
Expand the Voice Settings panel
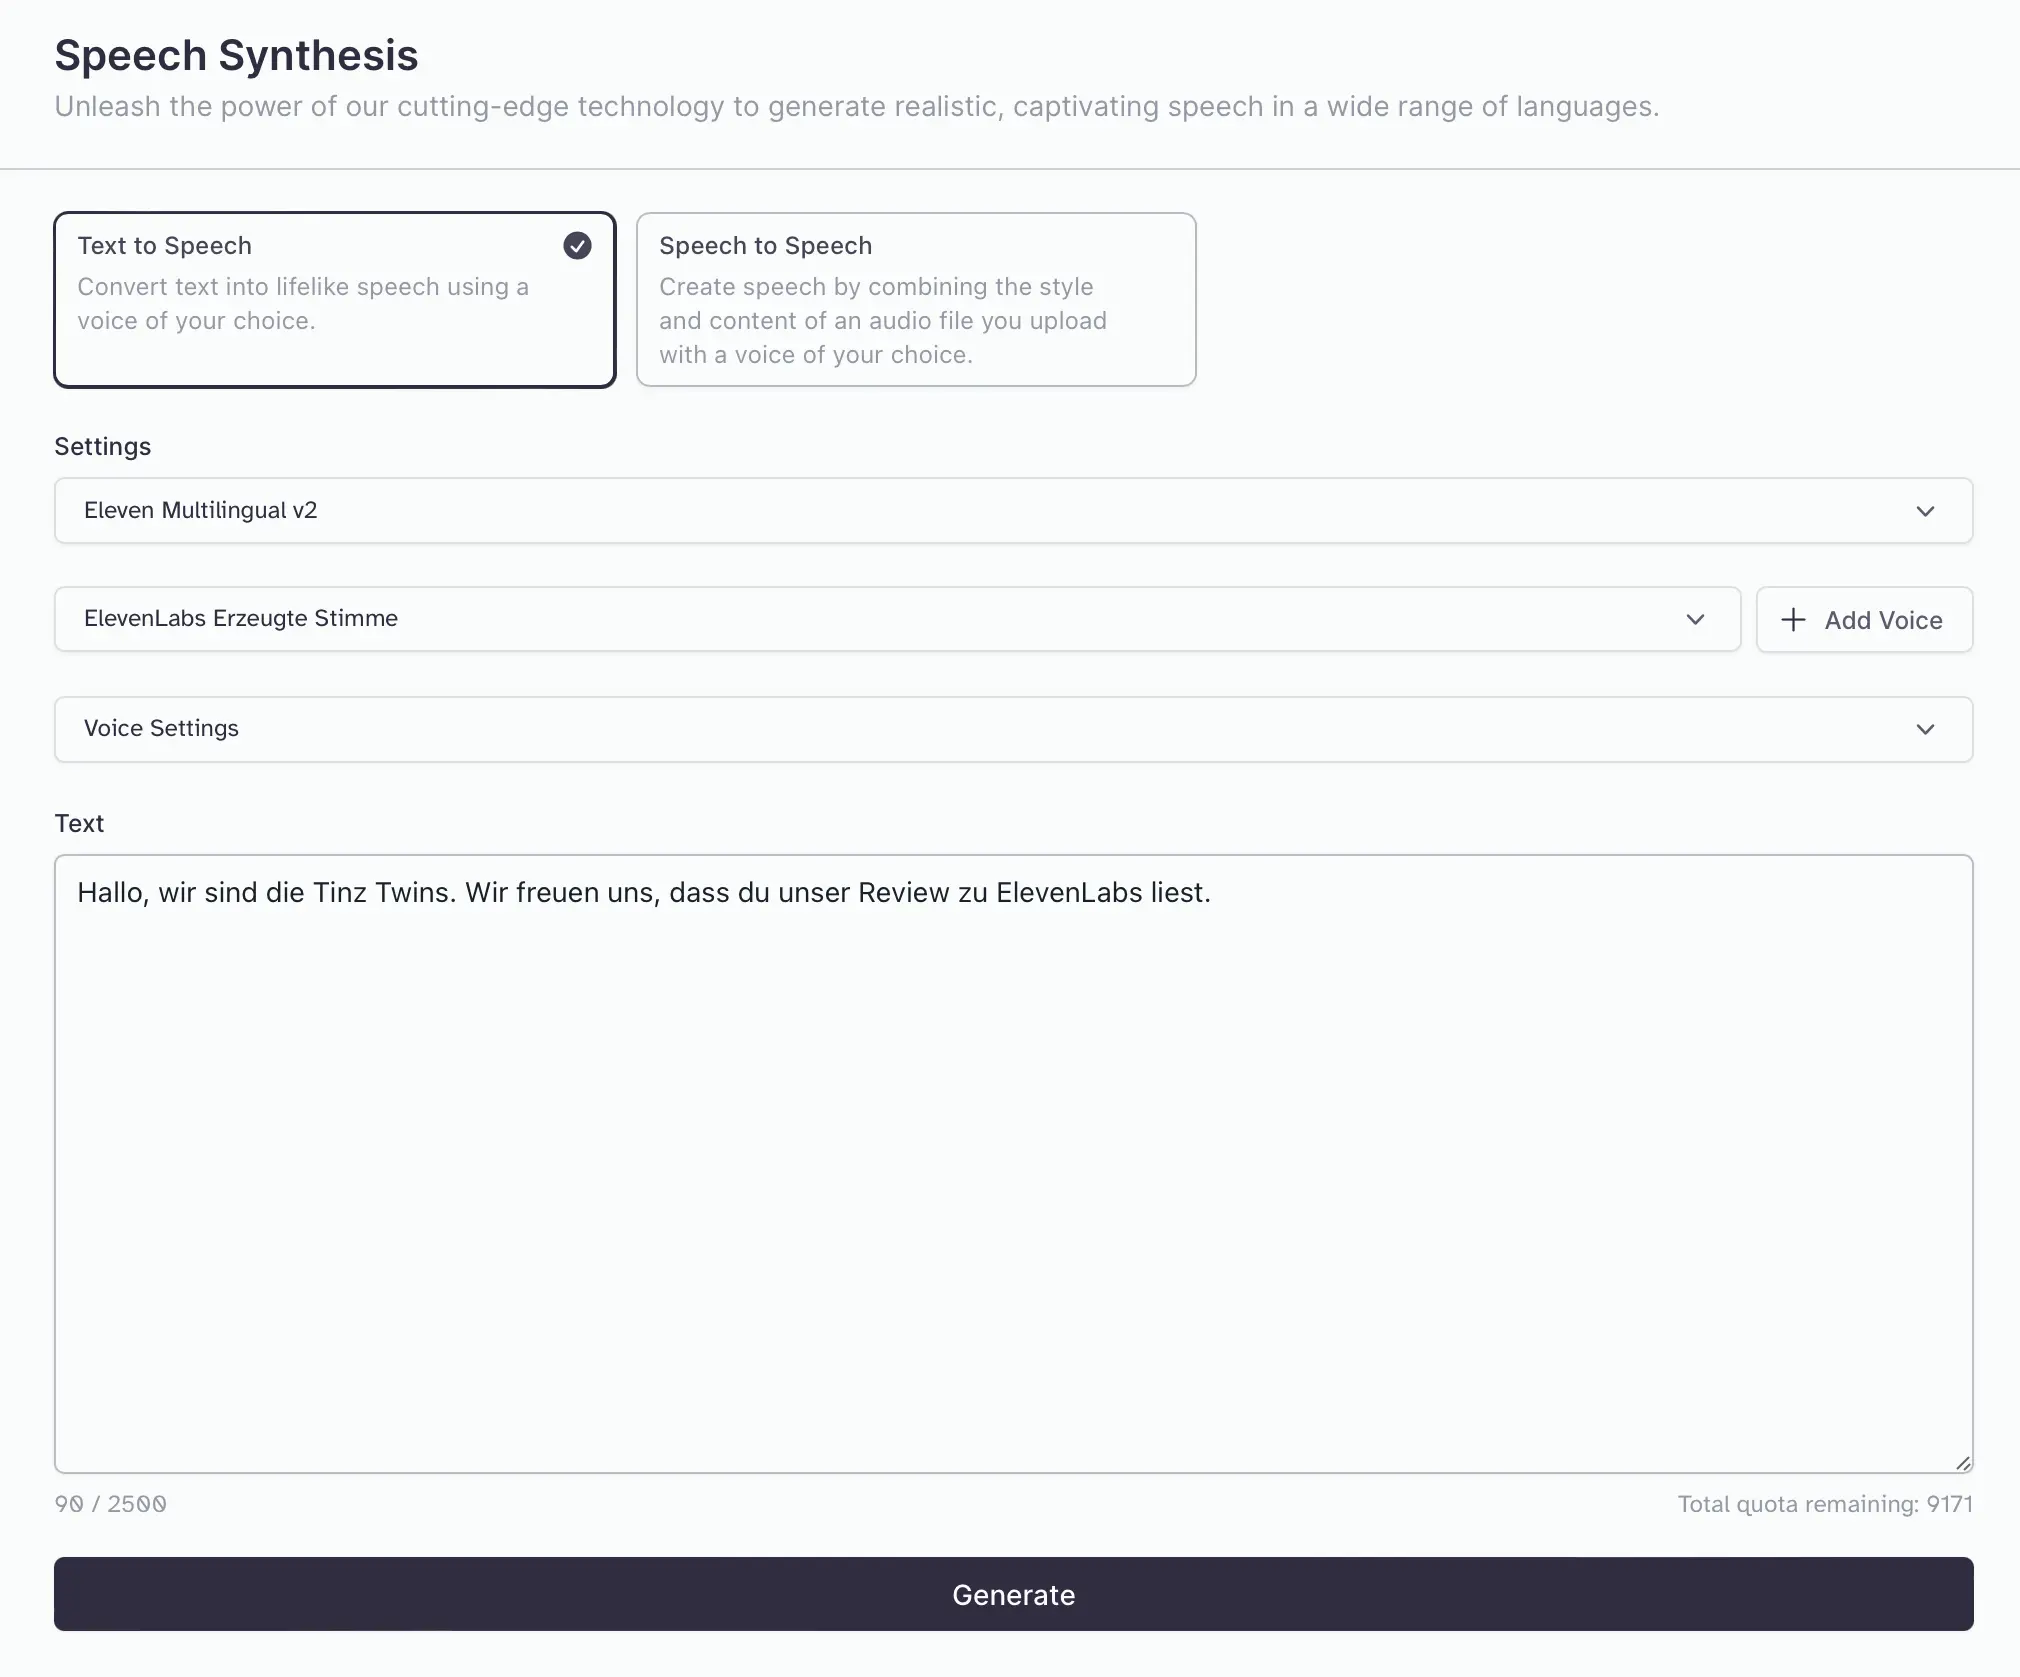[1013, 729]
